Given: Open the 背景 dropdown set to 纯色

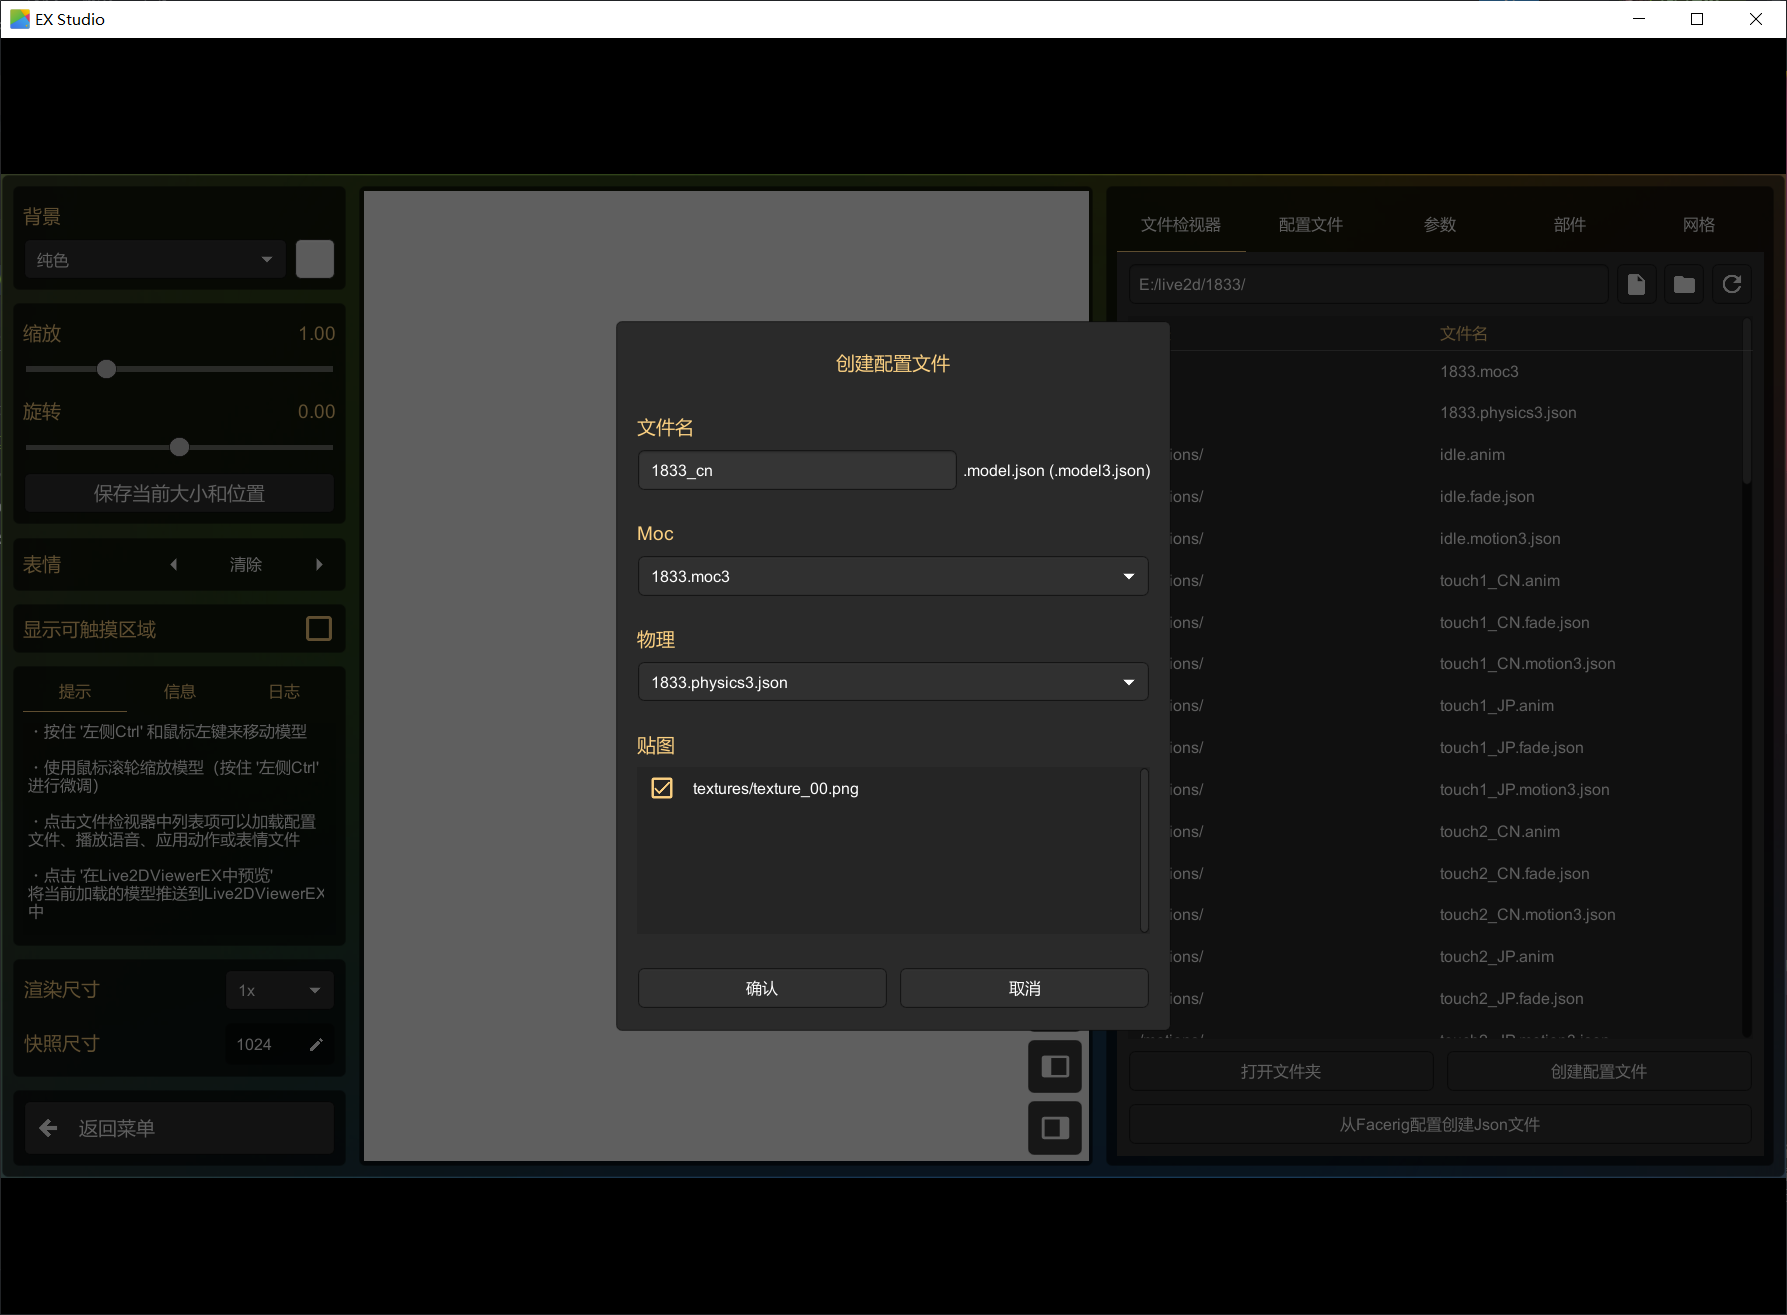Looking at the screenshot, I should click(x=155, y=260).
